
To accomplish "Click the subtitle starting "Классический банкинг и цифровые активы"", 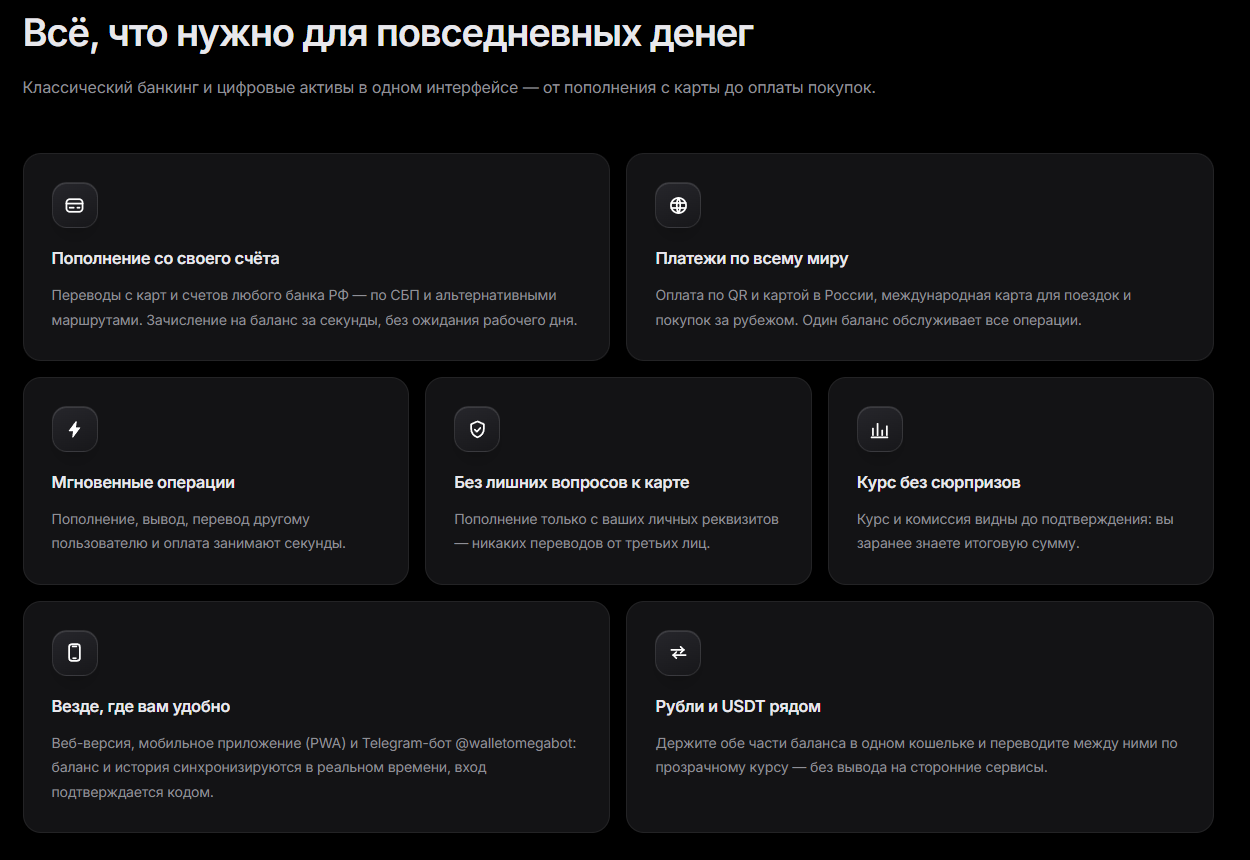I will (x=449, y=88).
